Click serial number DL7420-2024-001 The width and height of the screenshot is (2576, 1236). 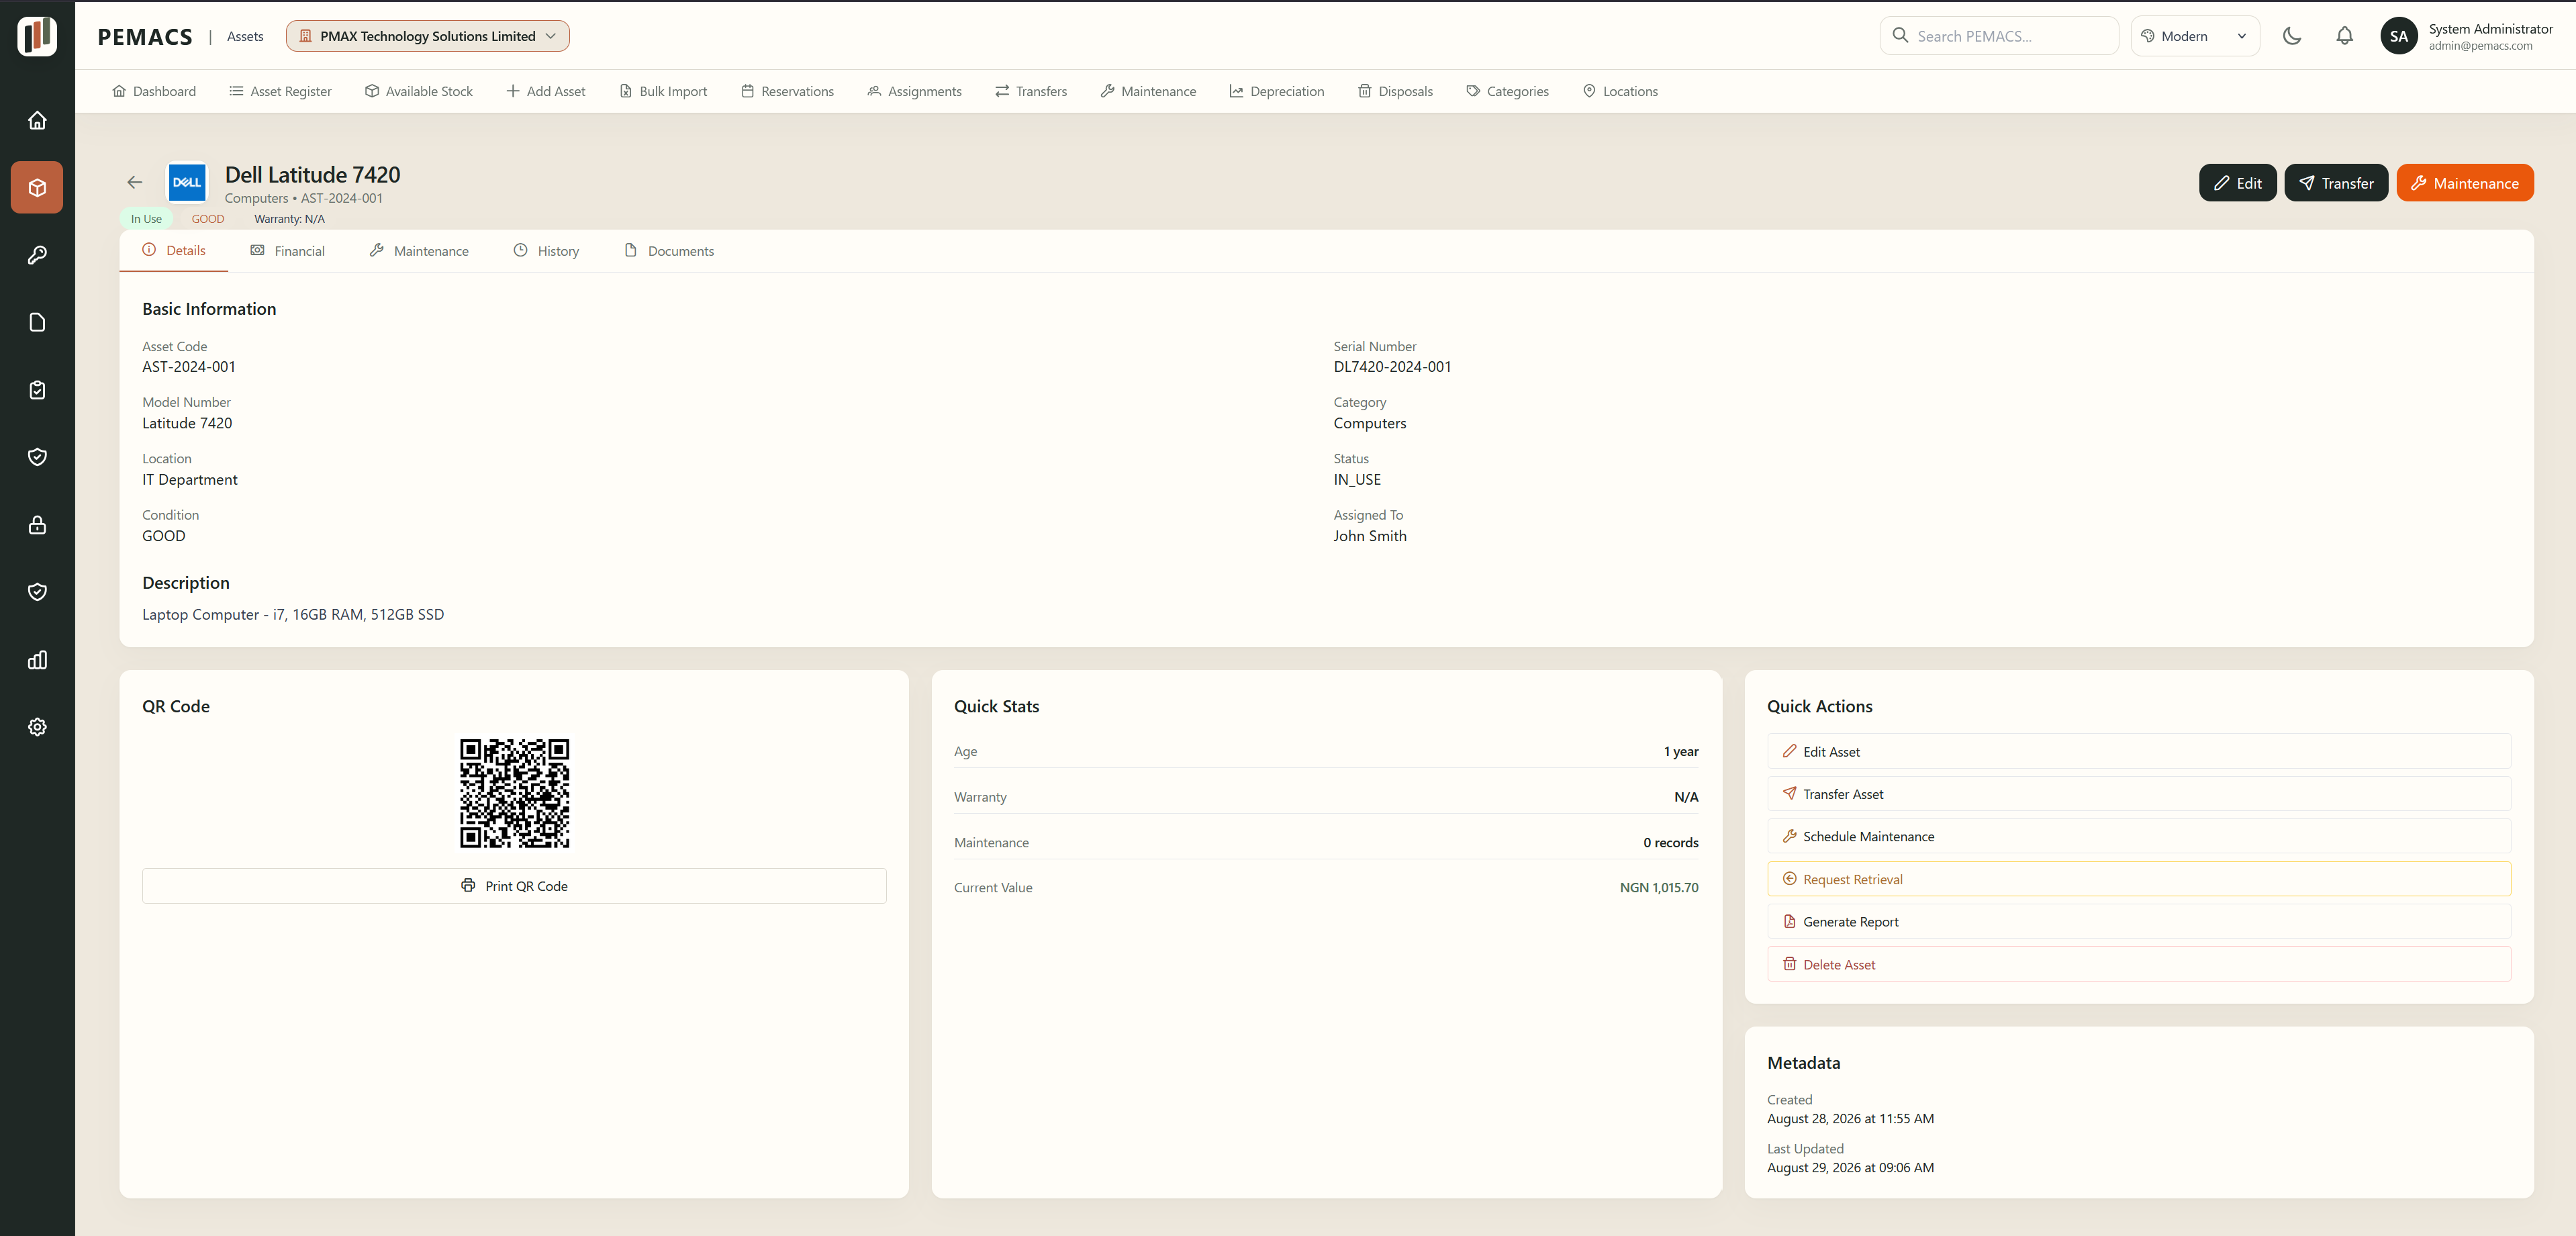click(x=1392, y=367)
